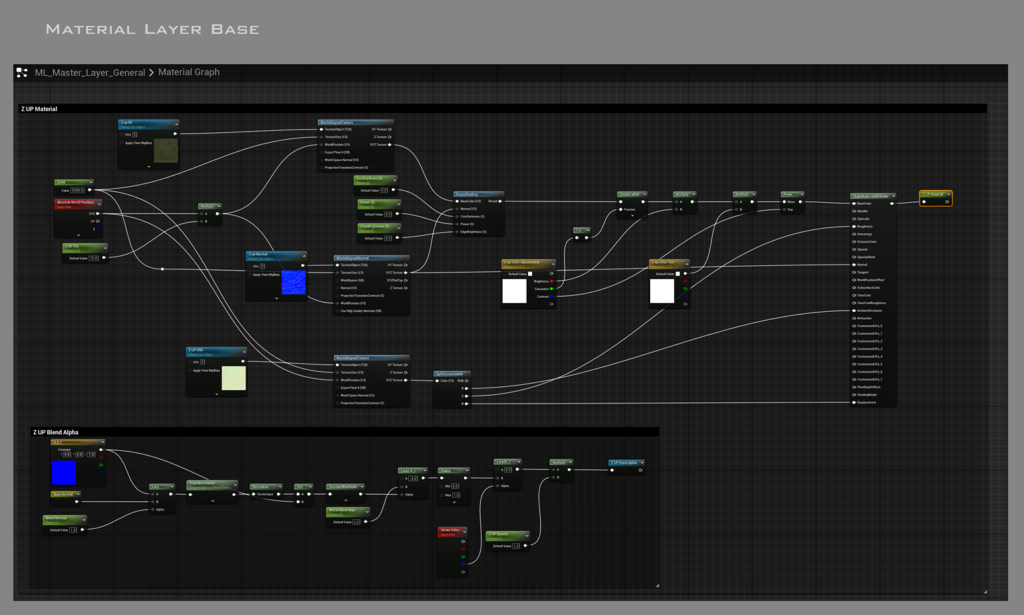Click the BaseColor input pin on MakeMaterialAttributes node

click(x=853, y=202)
